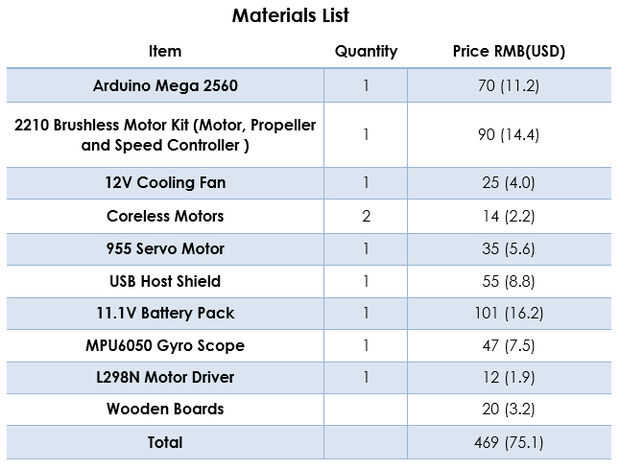Click the Materials List title
Screen dimensions: 620x469
(290, 16)
